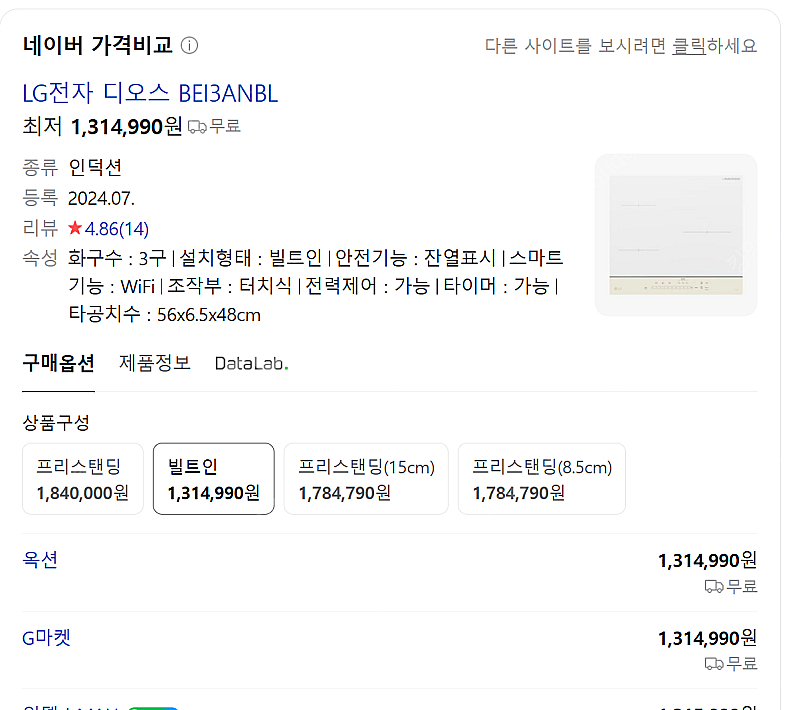Click delivery truck icon in G마켓 row

(x=714, y=664)
